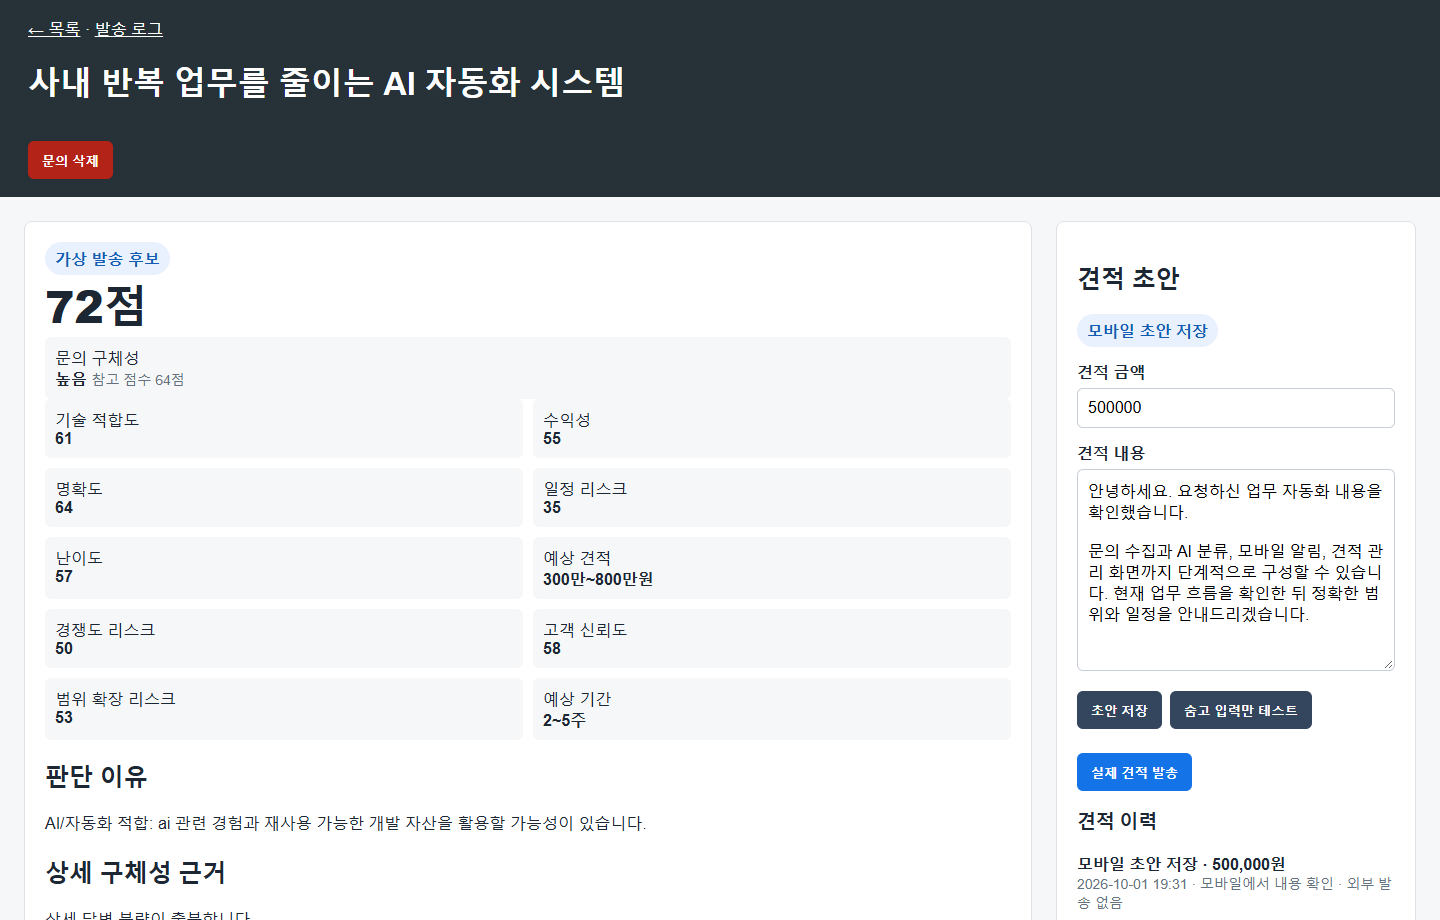Click the 난이도 57 card
Screen dimensions: 1440x920
click(x=284, y=568)
